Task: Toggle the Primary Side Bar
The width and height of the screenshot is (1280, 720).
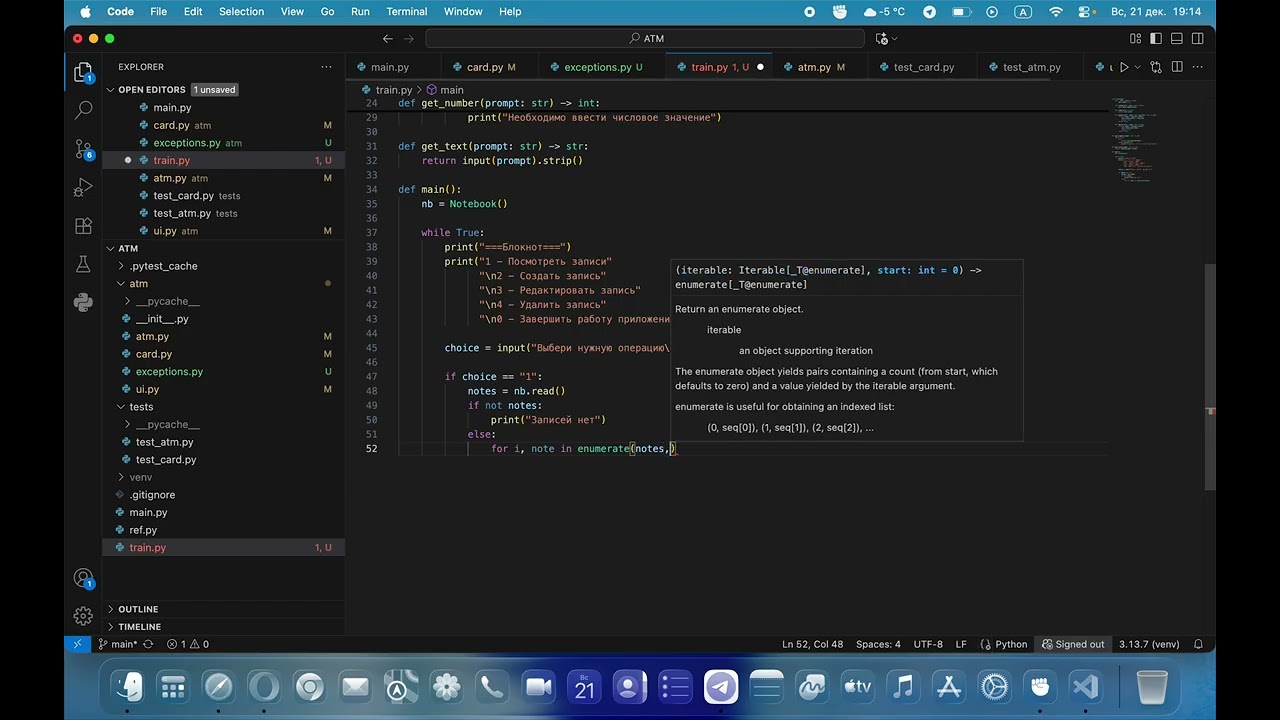Action: (1156, 39)
